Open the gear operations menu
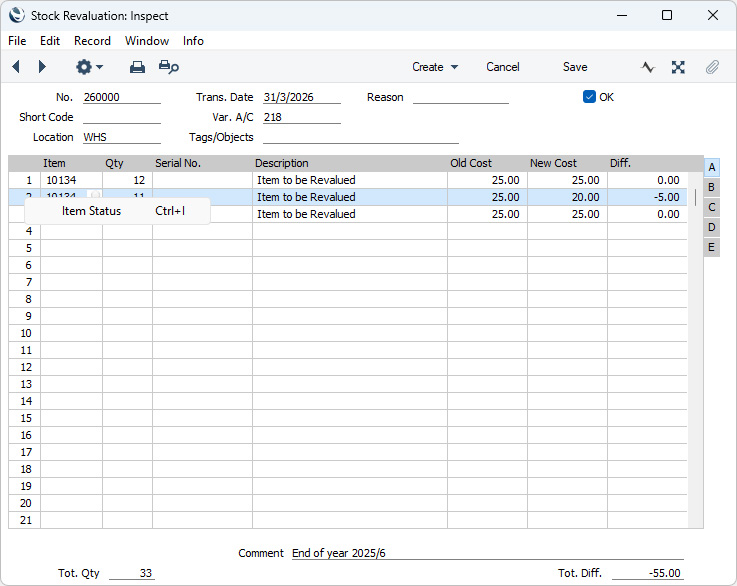 point(89,67)
